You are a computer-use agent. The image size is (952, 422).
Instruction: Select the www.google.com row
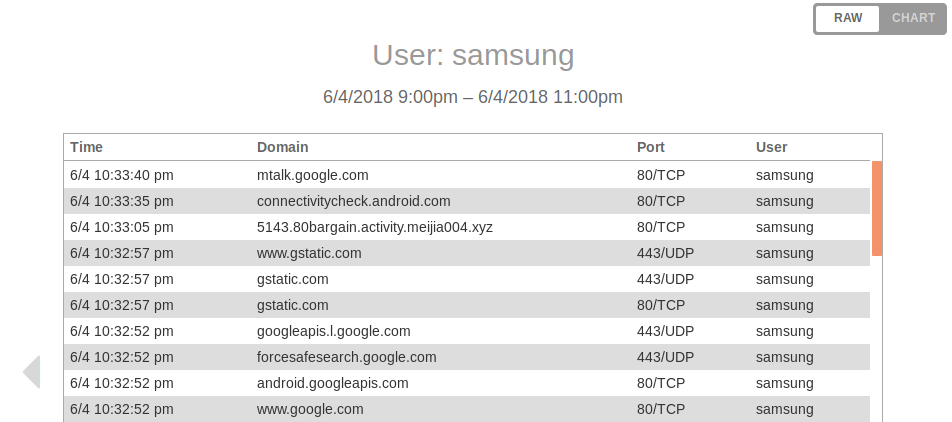(310, 409)
